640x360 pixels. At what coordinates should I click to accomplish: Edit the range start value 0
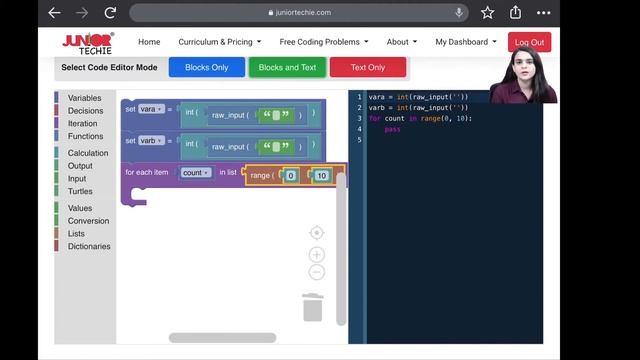(291, 176)
